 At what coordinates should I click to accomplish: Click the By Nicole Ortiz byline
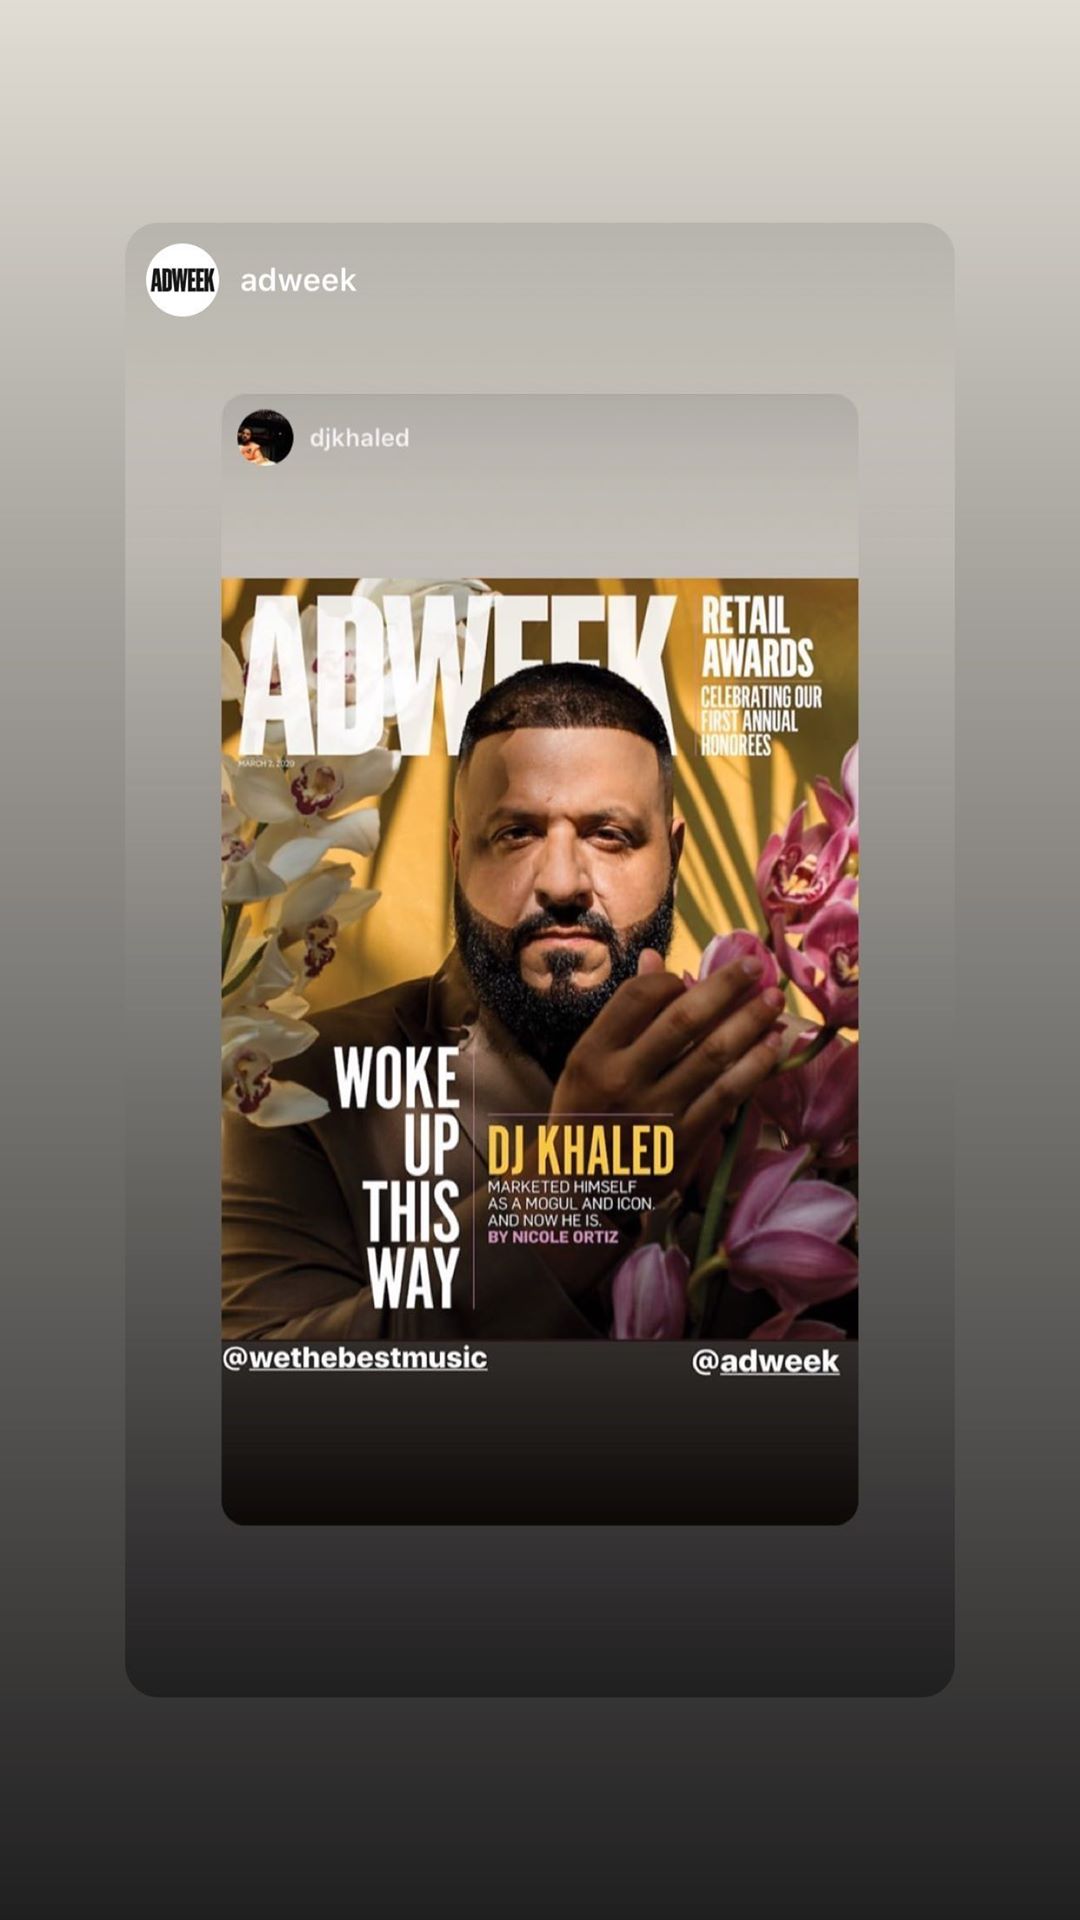pos(553,1237)
